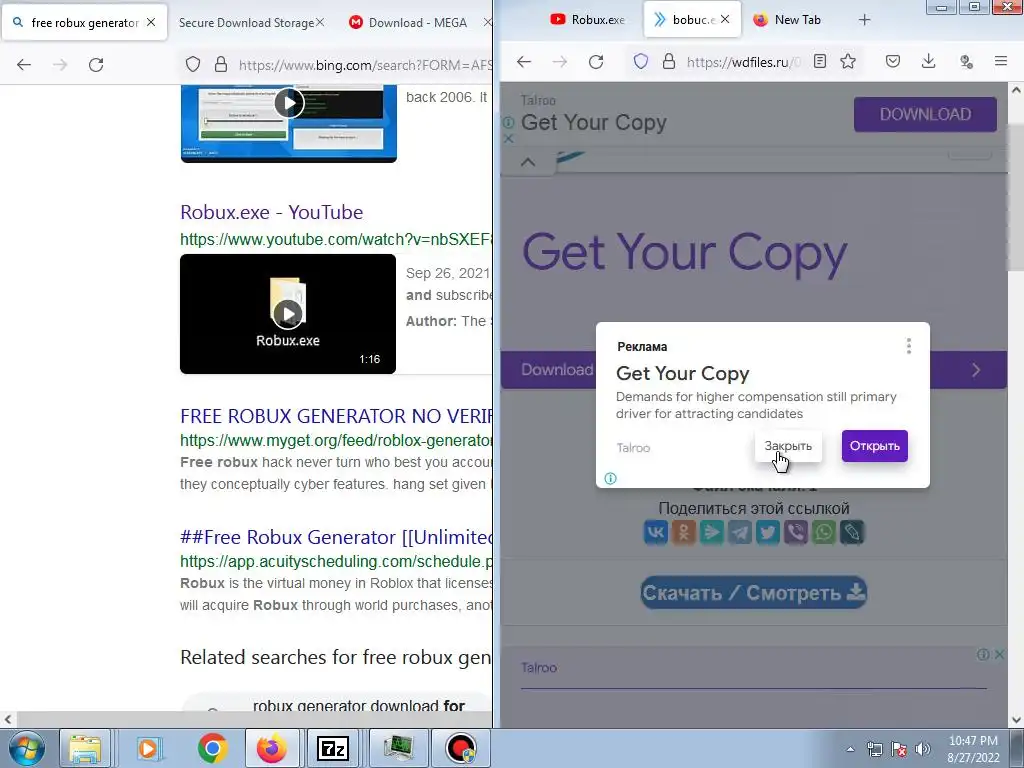Click Закрыть button in ad popup
This screenshot has width=1024, height=768.
788,446
